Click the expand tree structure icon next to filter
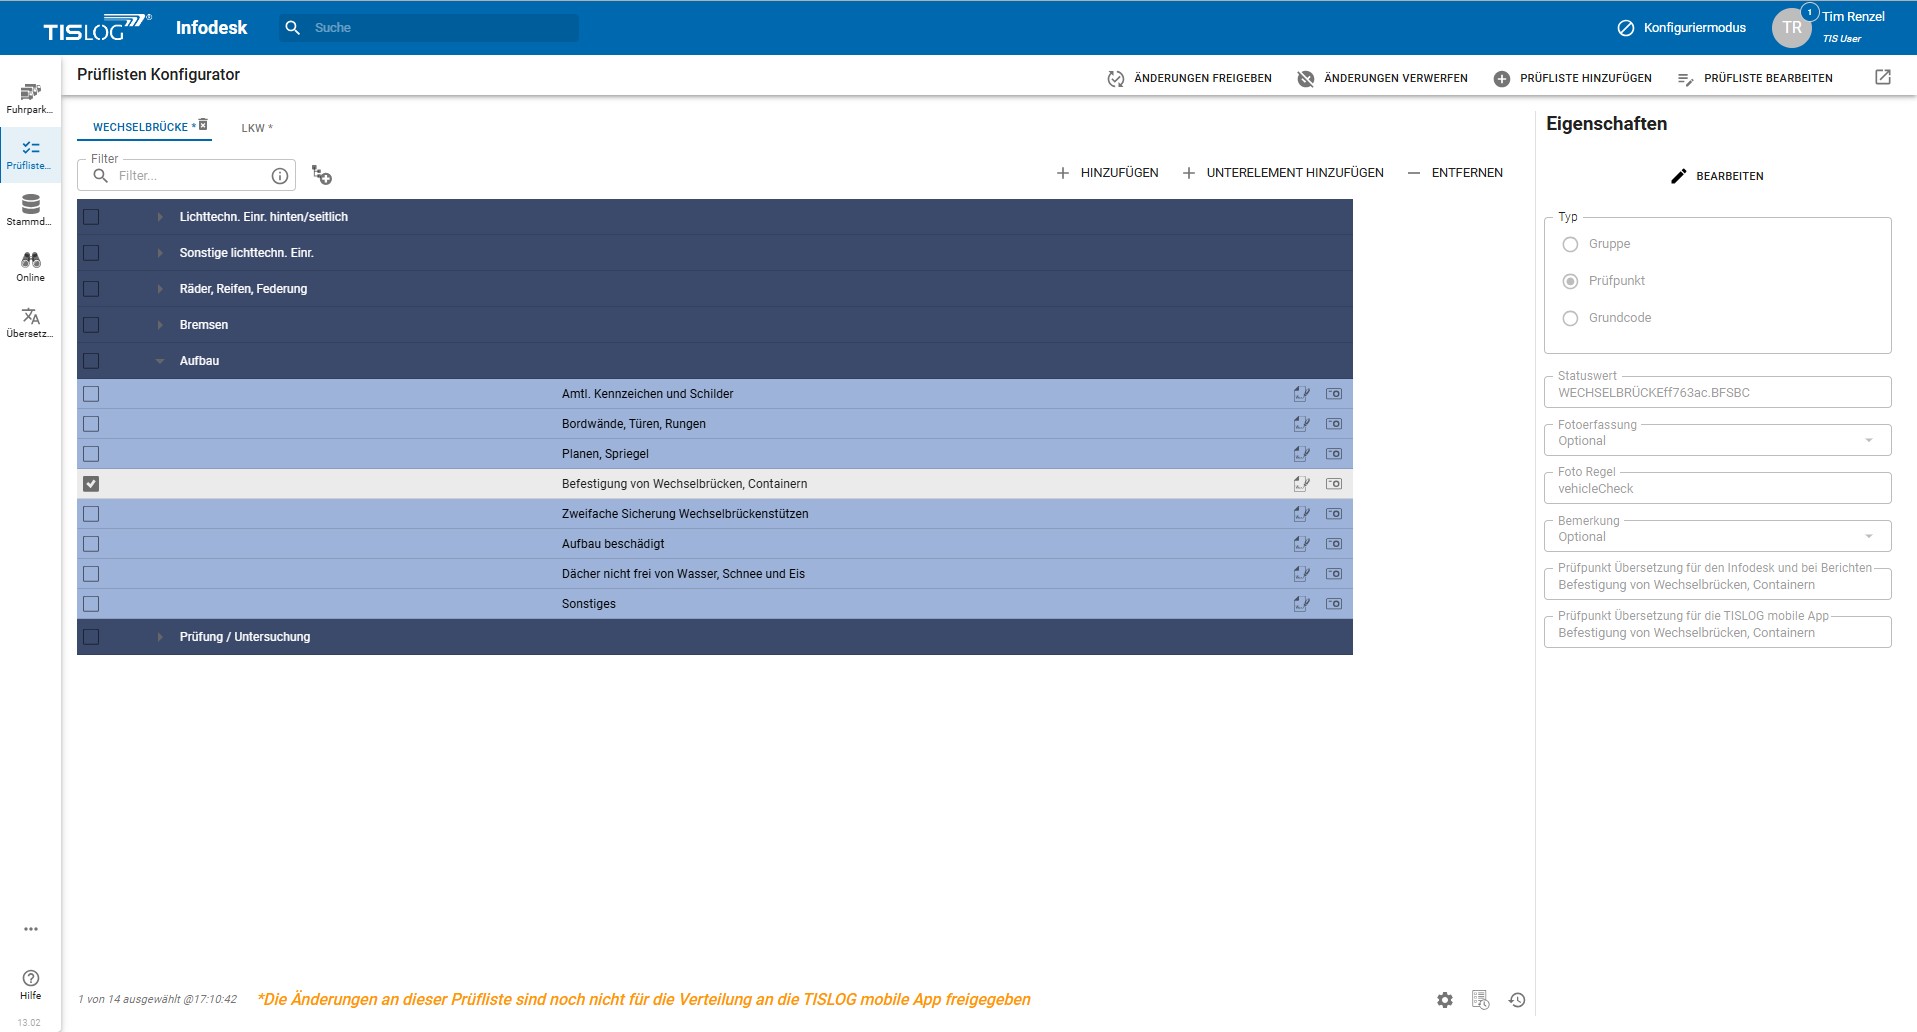1917x1032 pixels. (321, 175)
